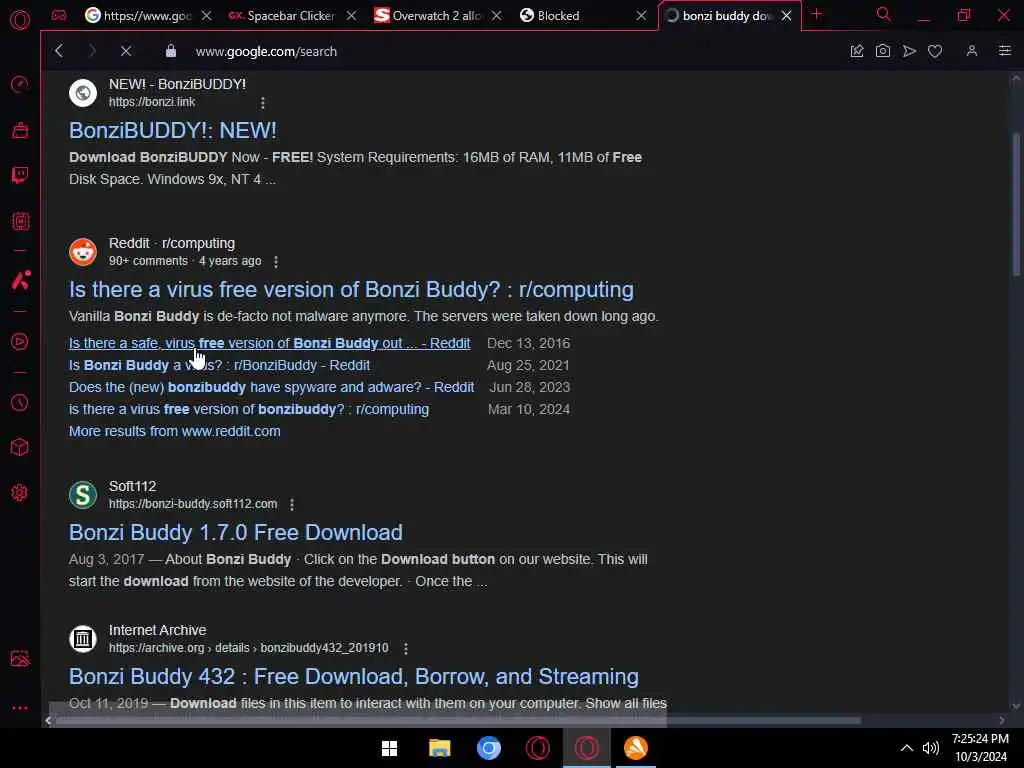Click the site security padlock icon
This screenshot has width=1024, height=768.
click(171, 51)
